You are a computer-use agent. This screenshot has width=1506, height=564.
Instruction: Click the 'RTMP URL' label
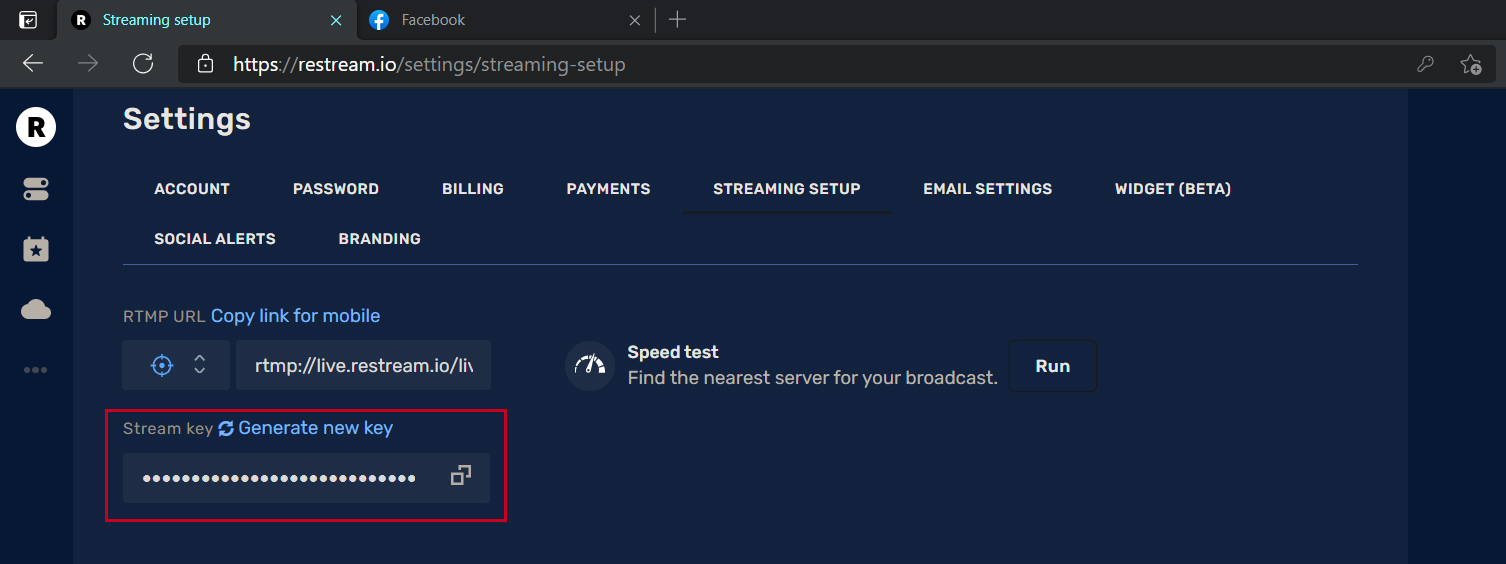click(164, 316)
